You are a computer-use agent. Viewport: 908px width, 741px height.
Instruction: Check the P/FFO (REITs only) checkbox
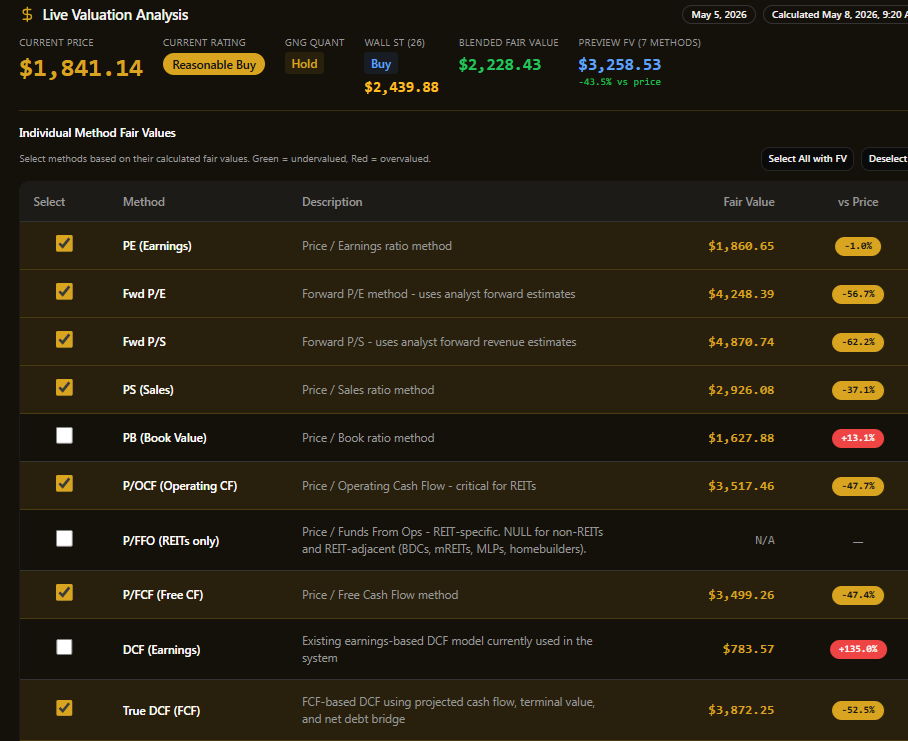(64, 538)
